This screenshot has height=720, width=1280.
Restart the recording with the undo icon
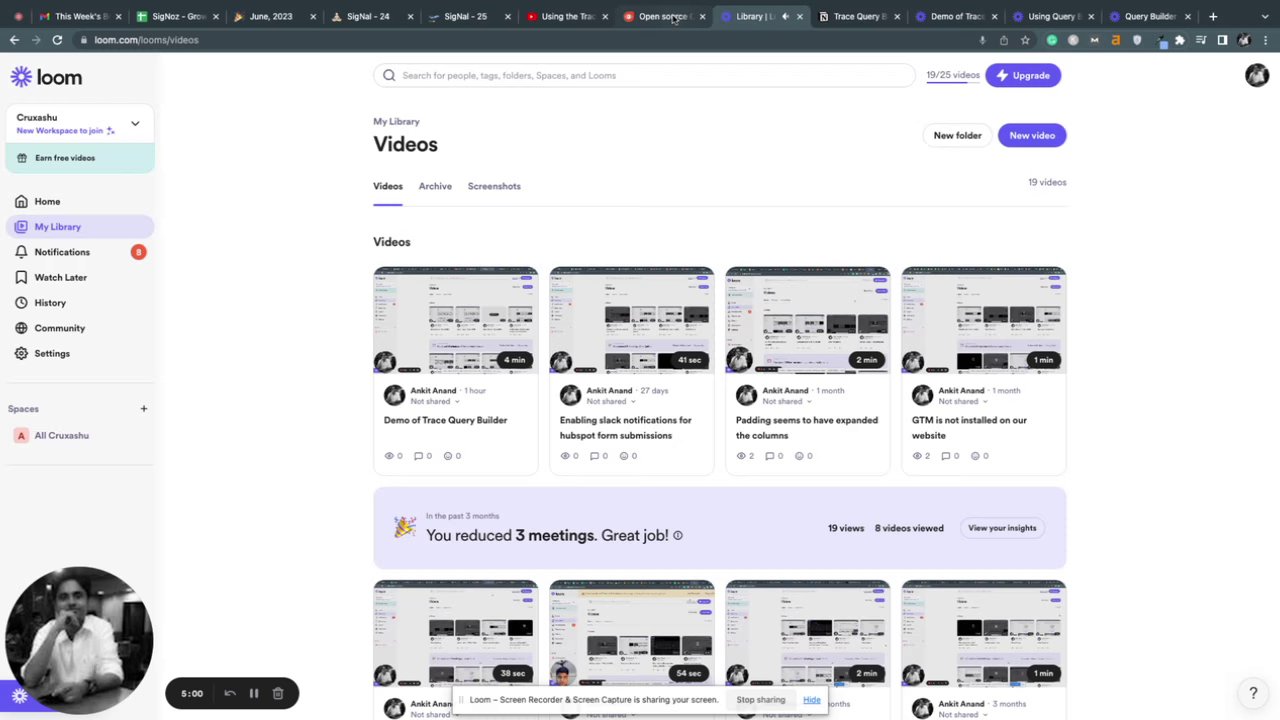(x=230, y=693)
